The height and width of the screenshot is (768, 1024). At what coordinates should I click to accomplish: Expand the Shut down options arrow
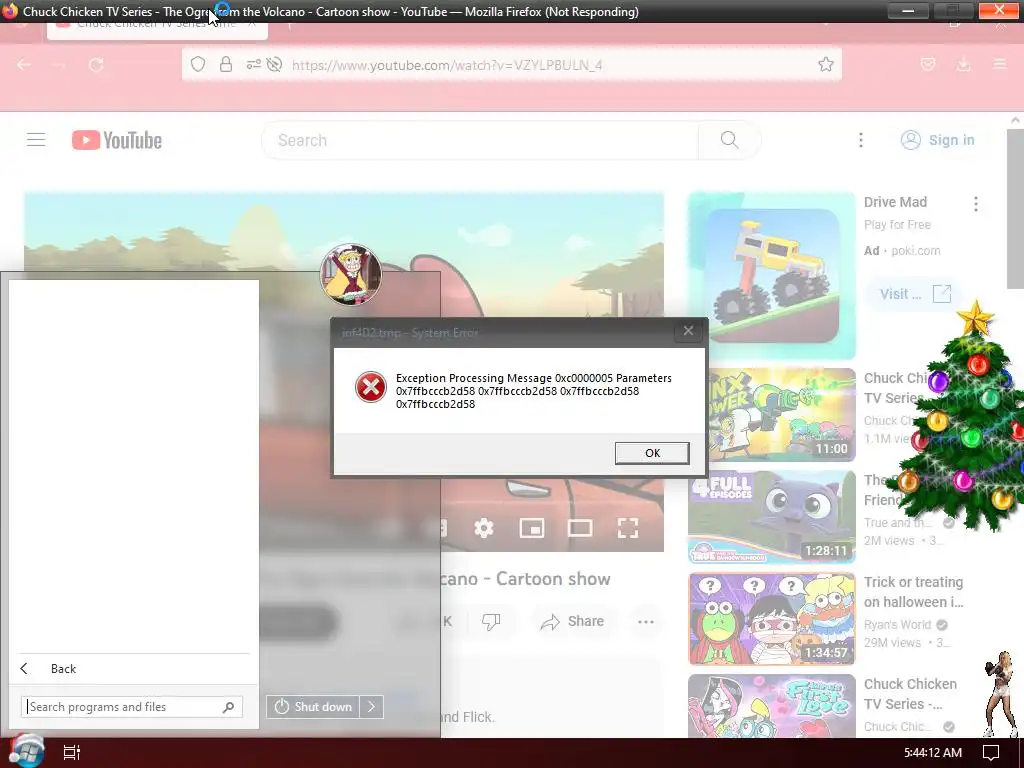(x=371, y=707)
